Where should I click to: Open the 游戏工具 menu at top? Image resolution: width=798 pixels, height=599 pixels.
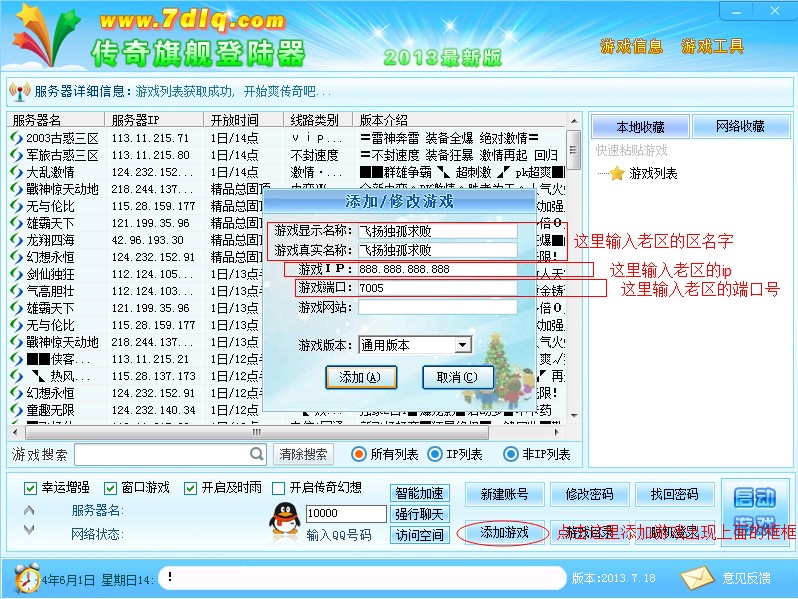point(712,46)
